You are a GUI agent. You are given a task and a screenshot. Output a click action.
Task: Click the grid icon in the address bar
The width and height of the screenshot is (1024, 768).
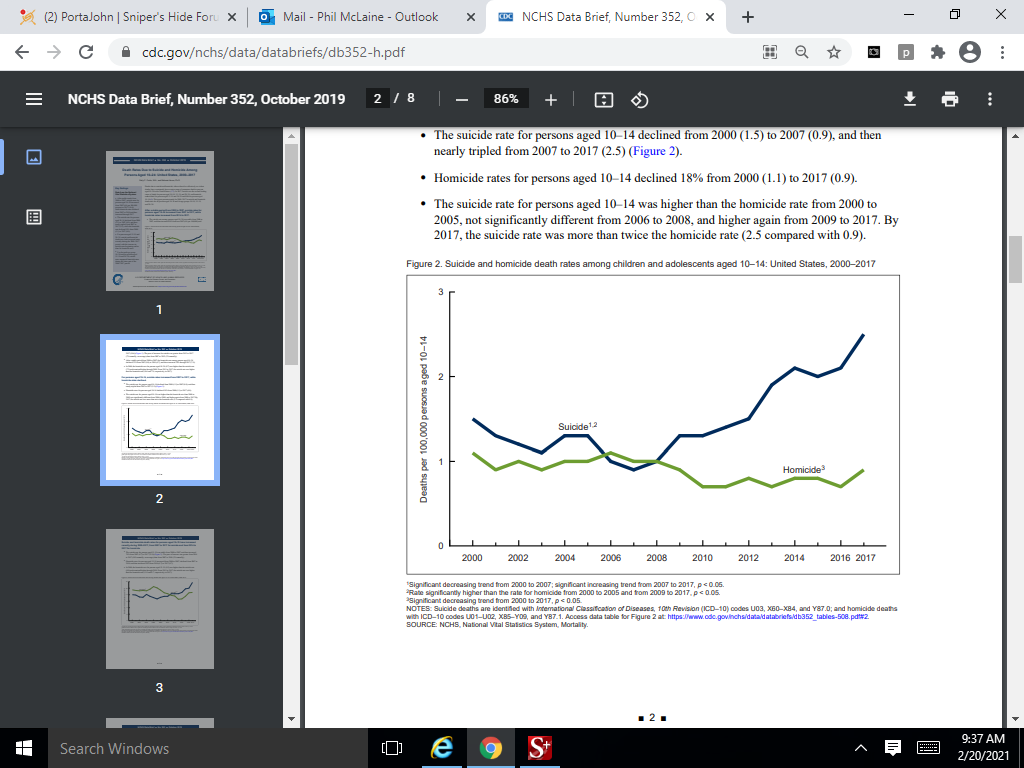click(770, 52)
